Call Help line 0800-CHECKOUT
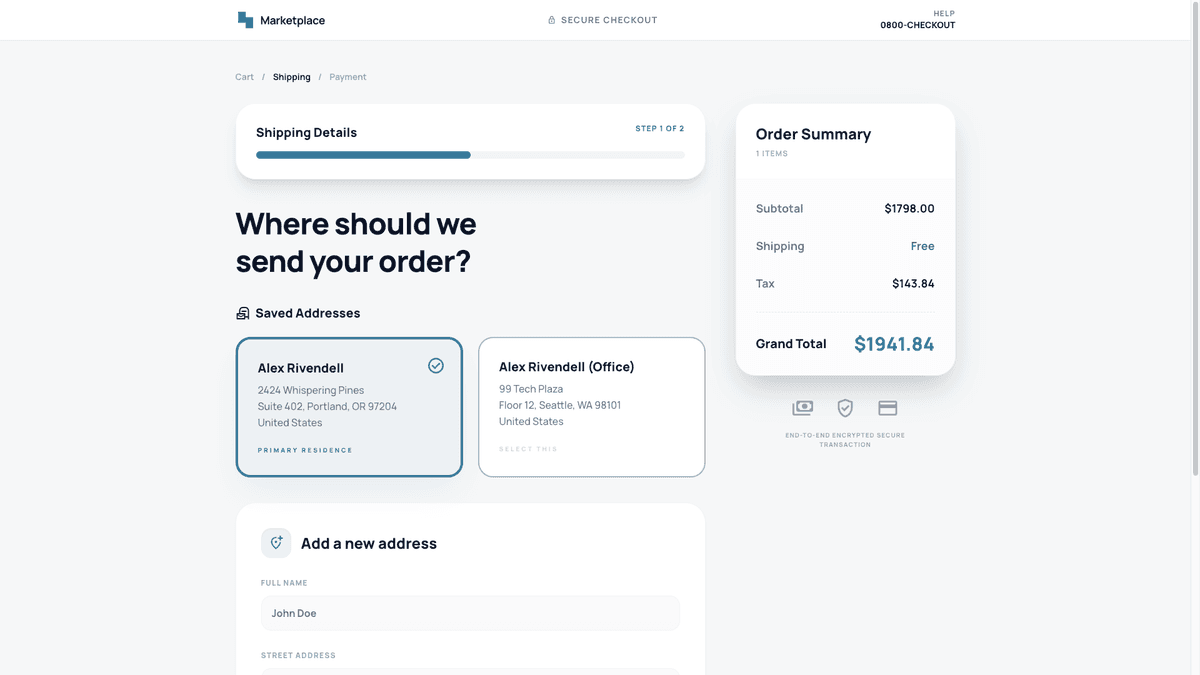This screenshot has width=1200, height=675. [917, 24]
